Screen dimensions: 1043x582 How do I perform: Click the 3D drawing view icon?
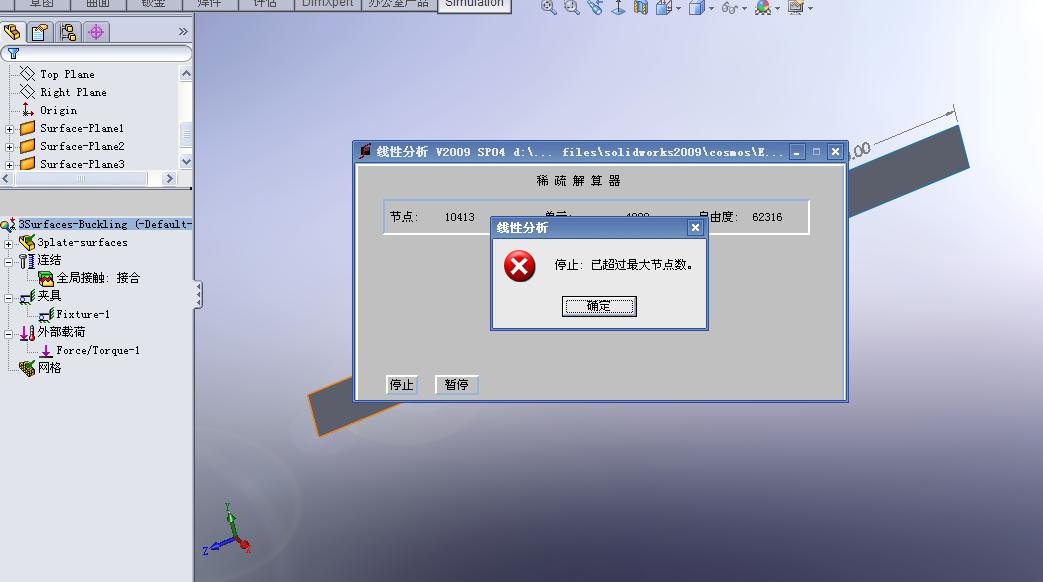pyautogui.click(x=618, y=7)
